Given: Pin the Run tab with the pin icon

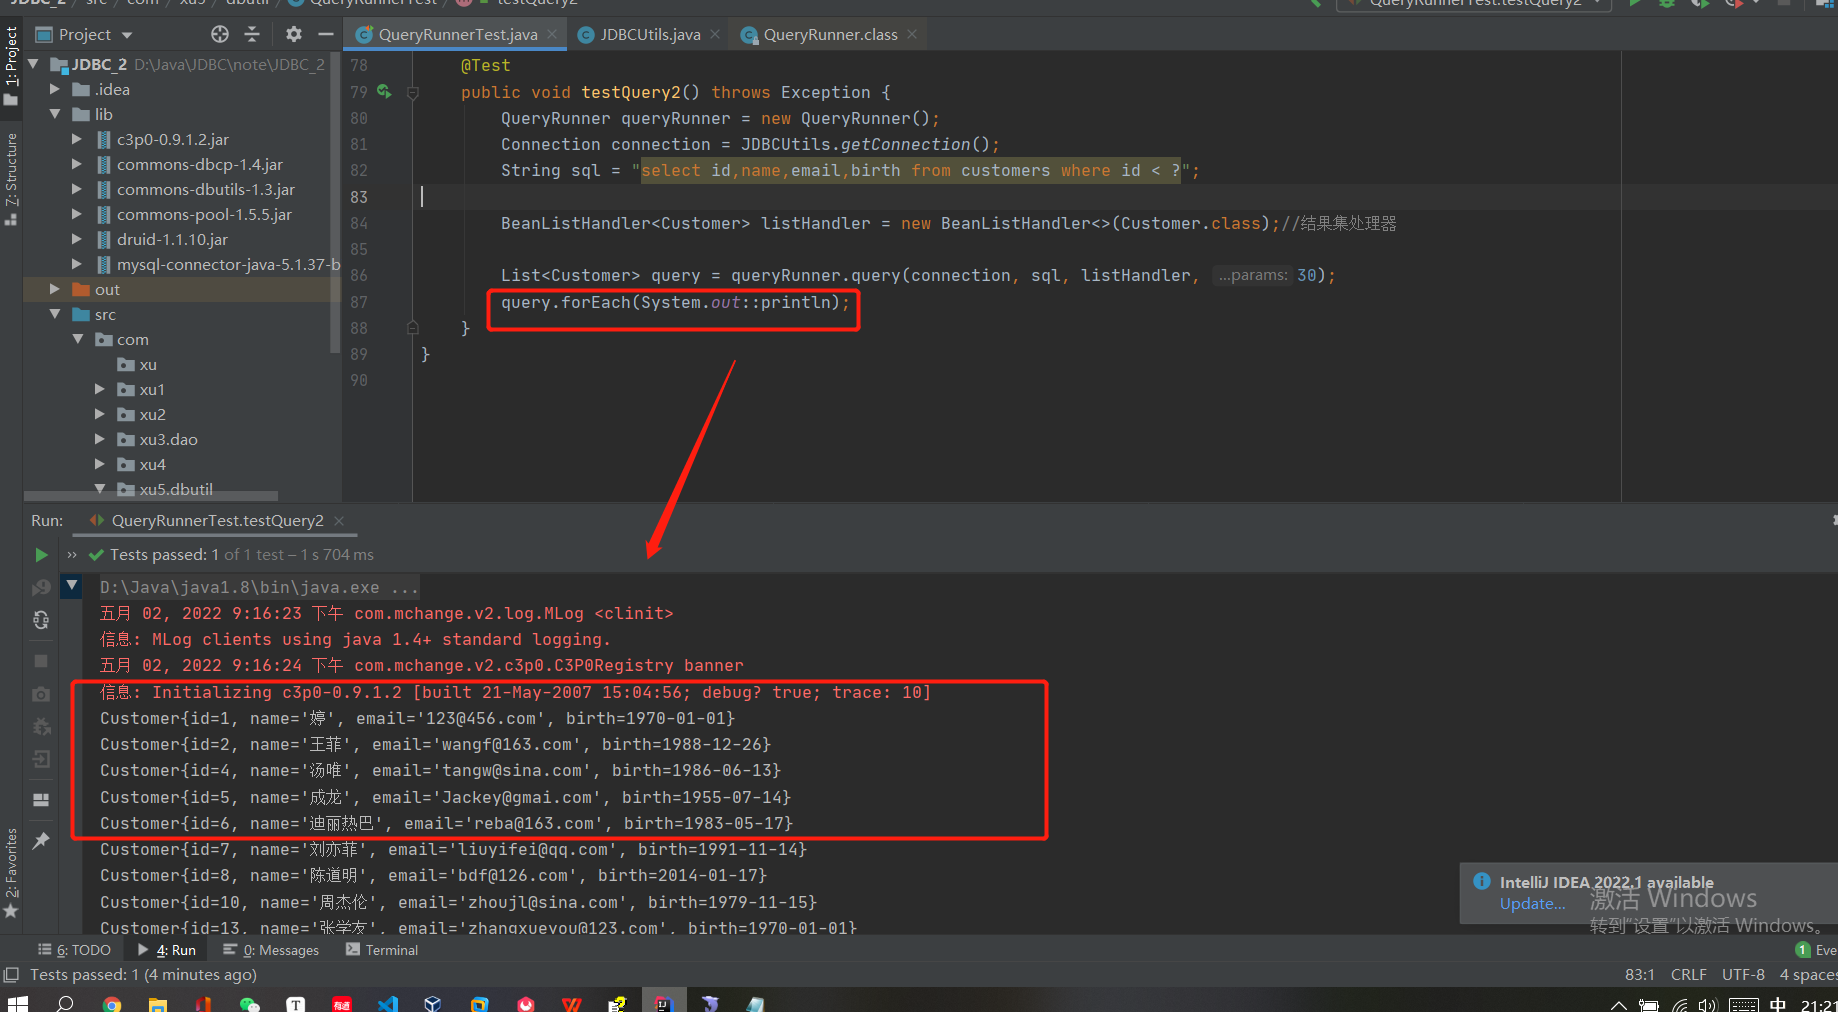Looking at the screenshot, I should tap(41, 841).
